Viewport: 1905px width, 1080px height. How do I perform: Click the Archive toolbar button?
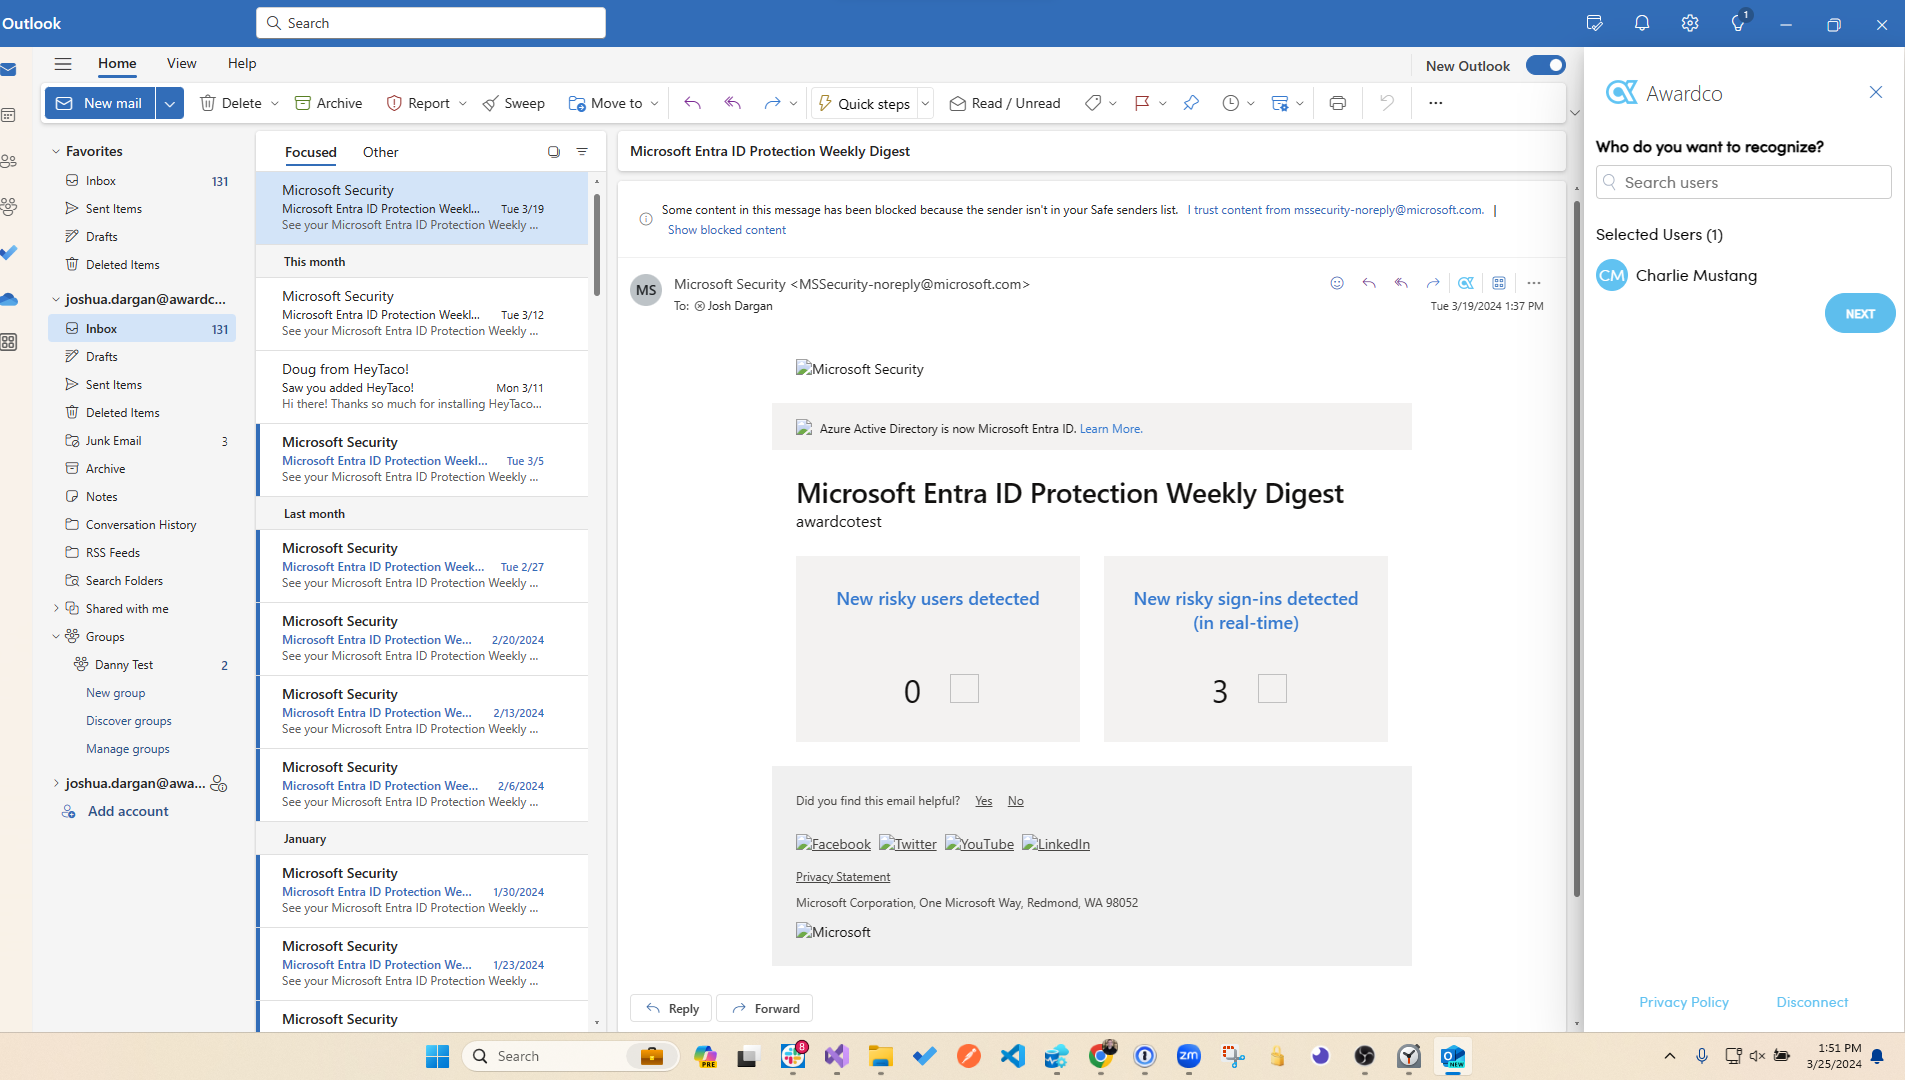329,103
